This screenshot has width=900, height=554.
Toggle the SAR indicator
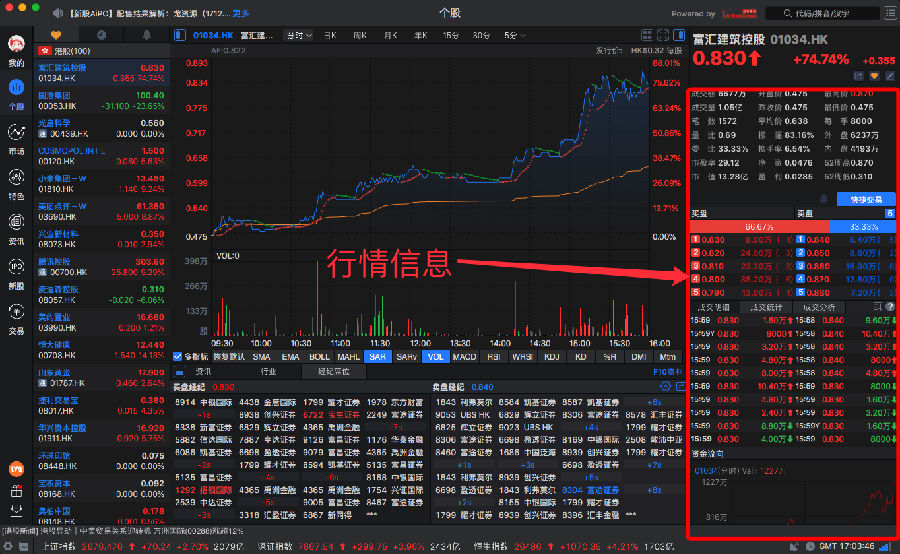tap(377, 357)
